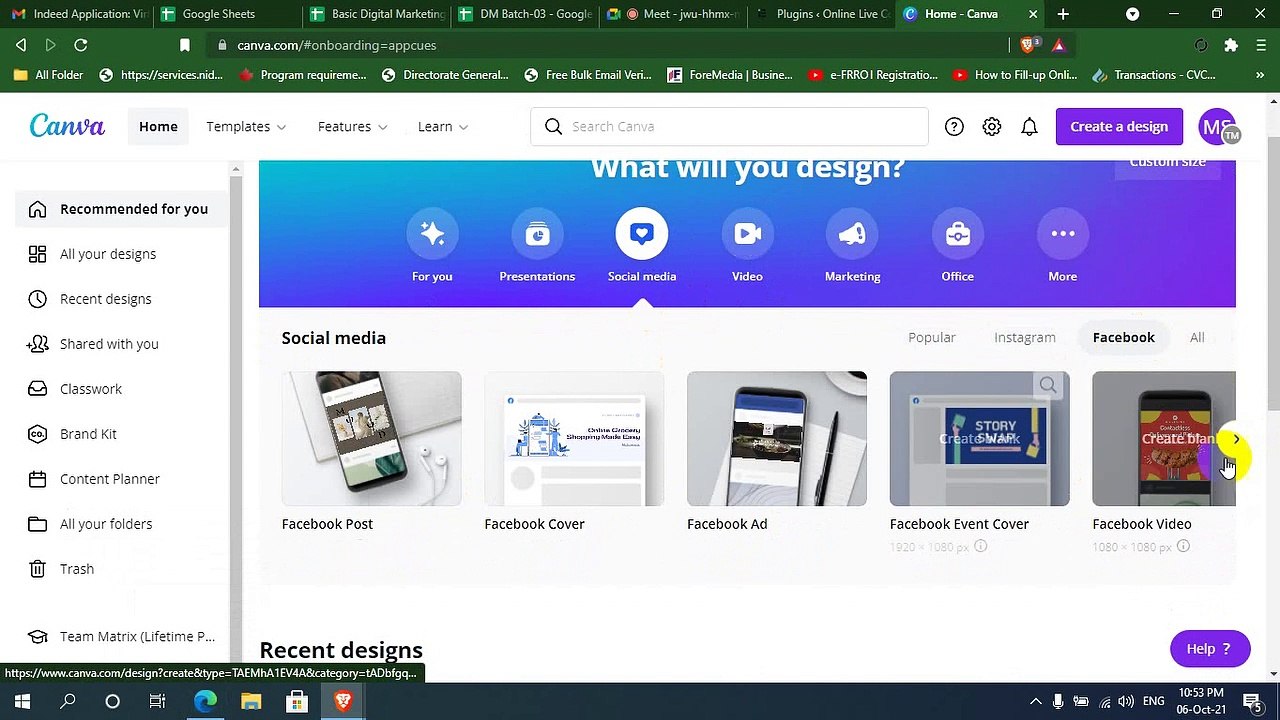Select the Office category icon
Screen dimensions: 1280x720
[x=957, y=234]
